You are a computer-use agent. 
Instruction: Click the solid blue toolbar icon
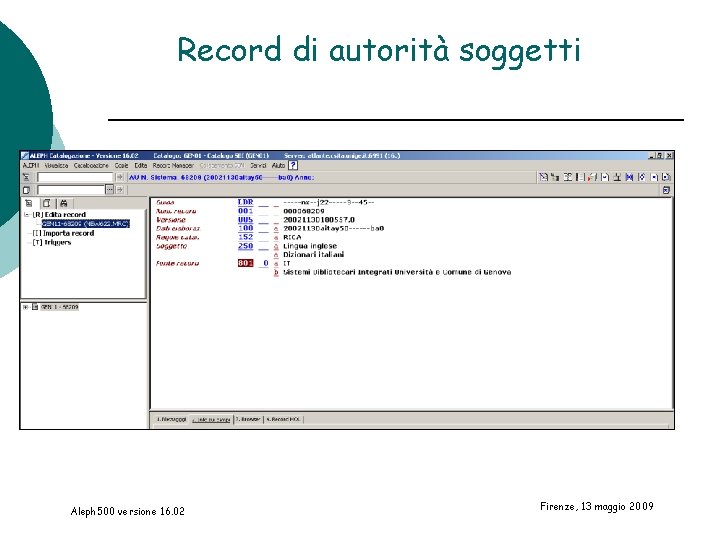point(630,177)
